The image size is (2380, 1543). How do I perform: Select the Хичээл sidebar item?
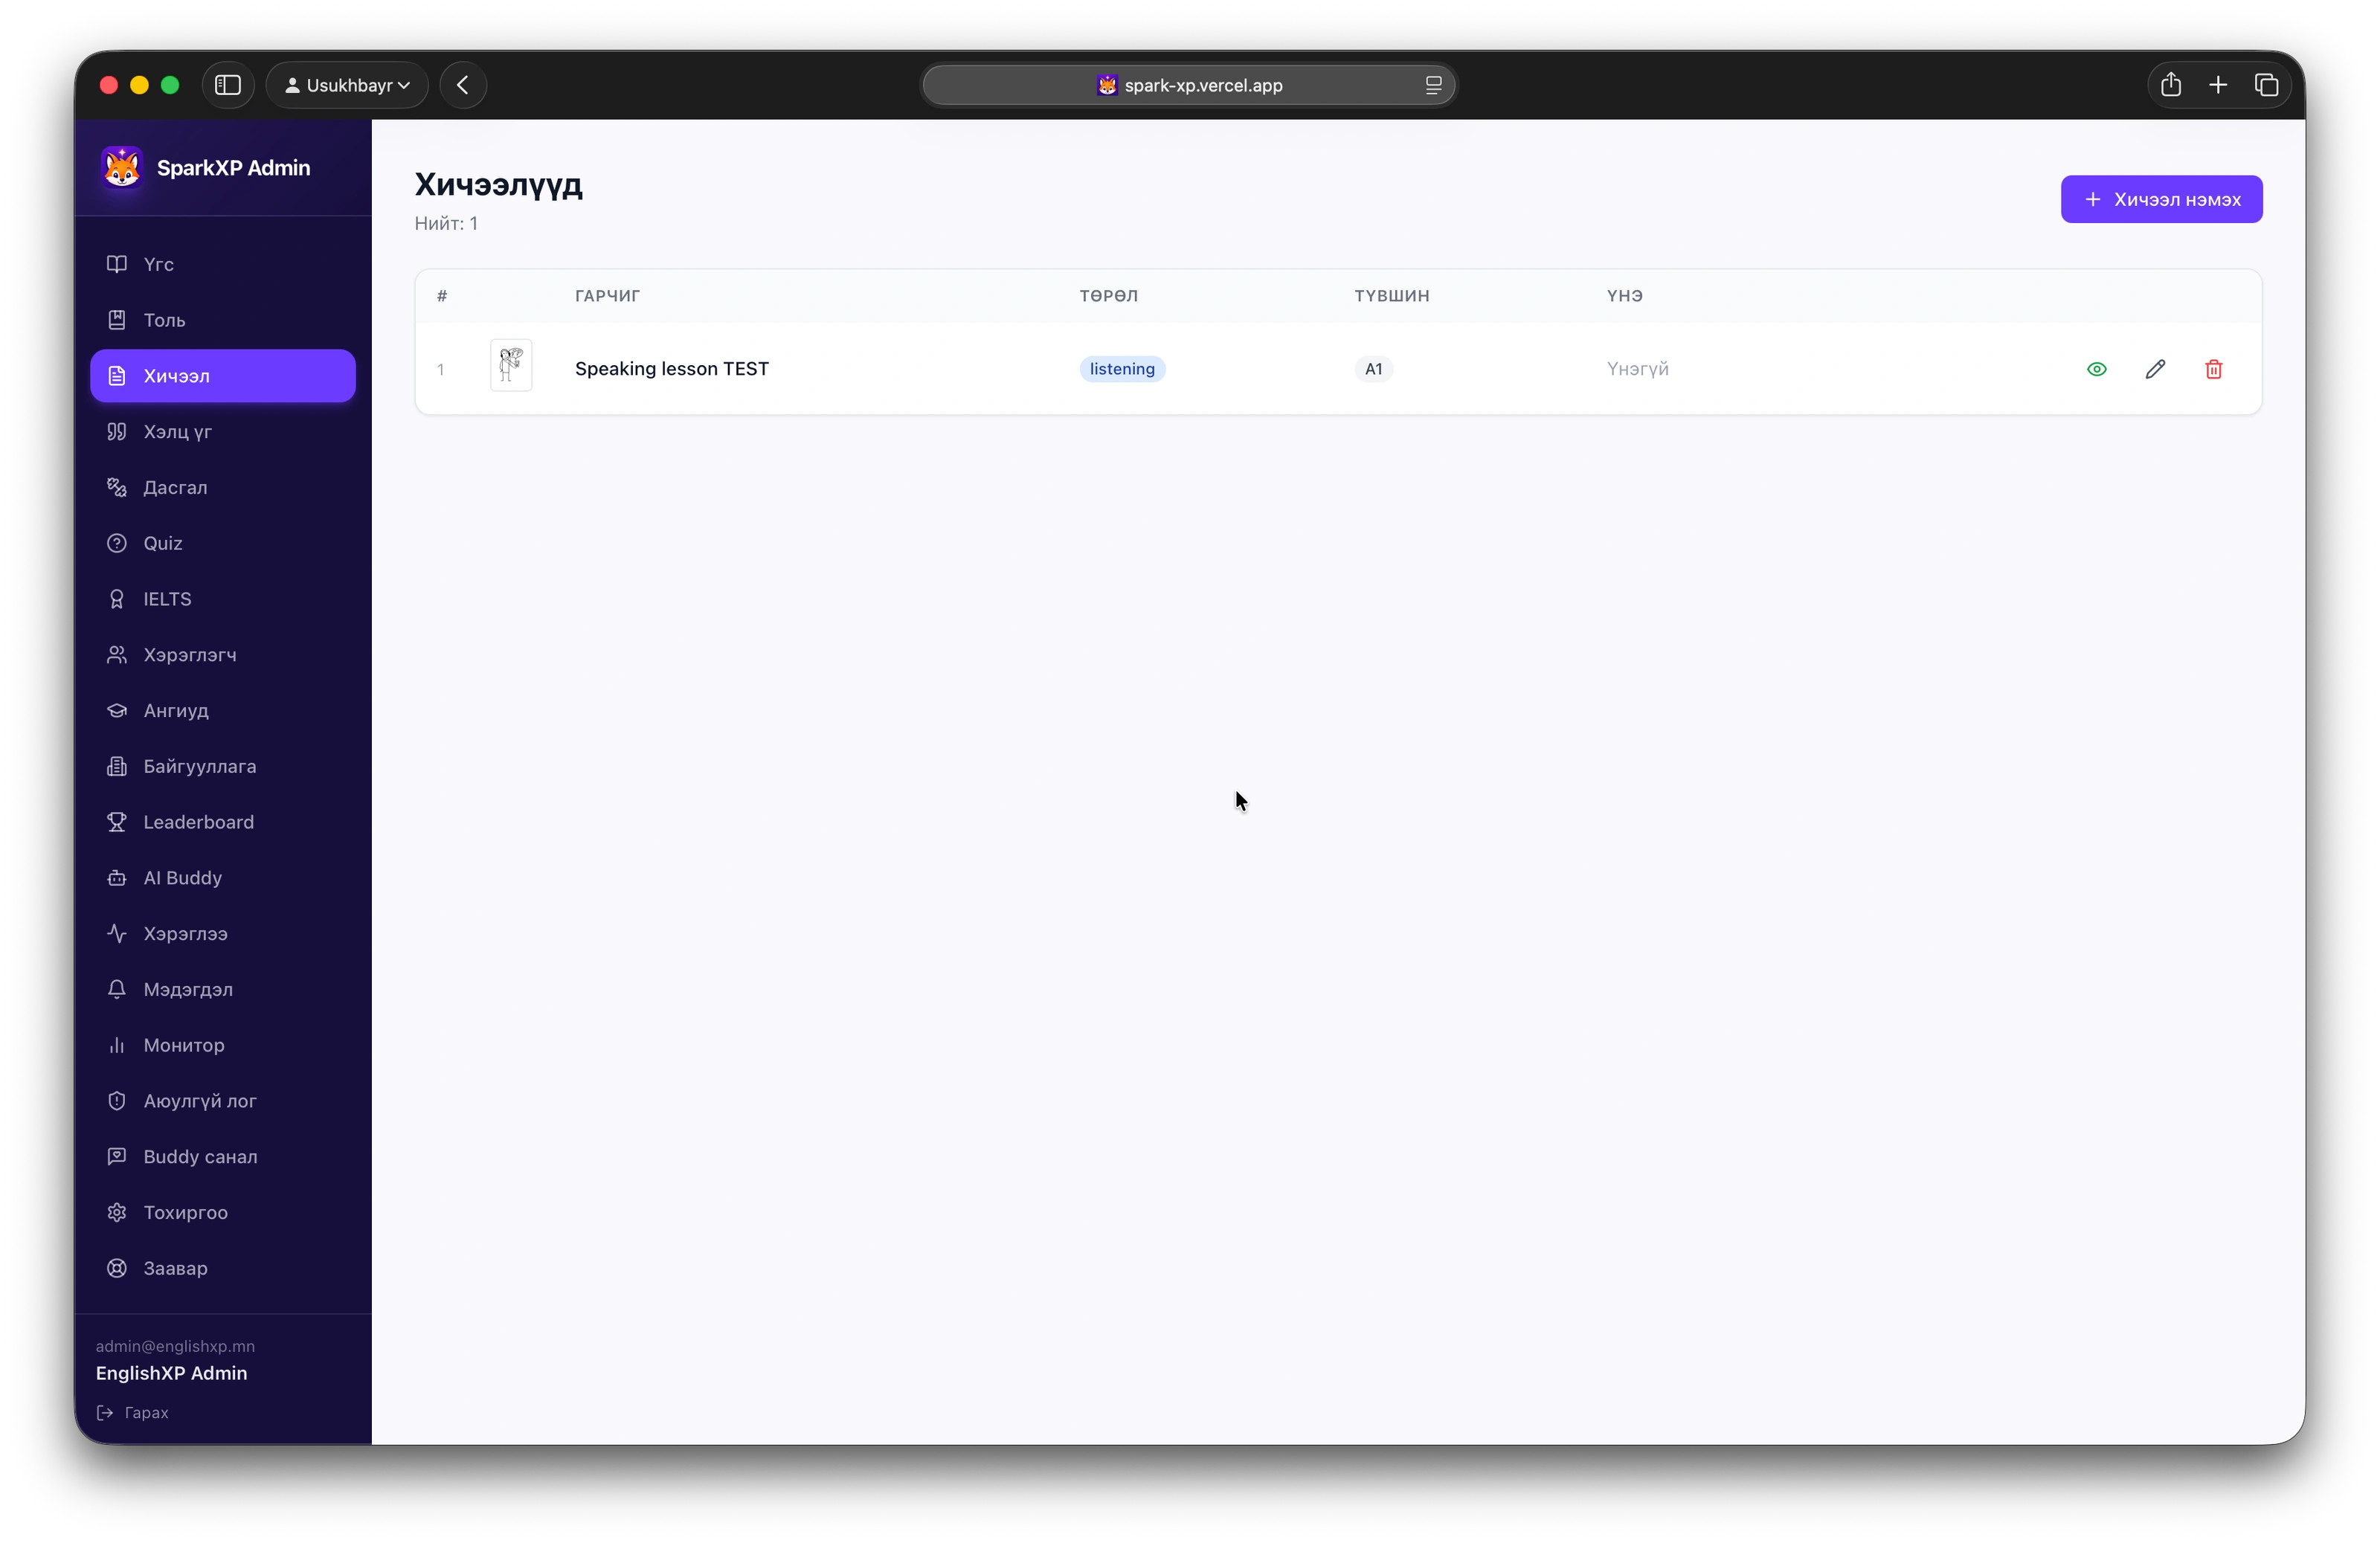222,376
